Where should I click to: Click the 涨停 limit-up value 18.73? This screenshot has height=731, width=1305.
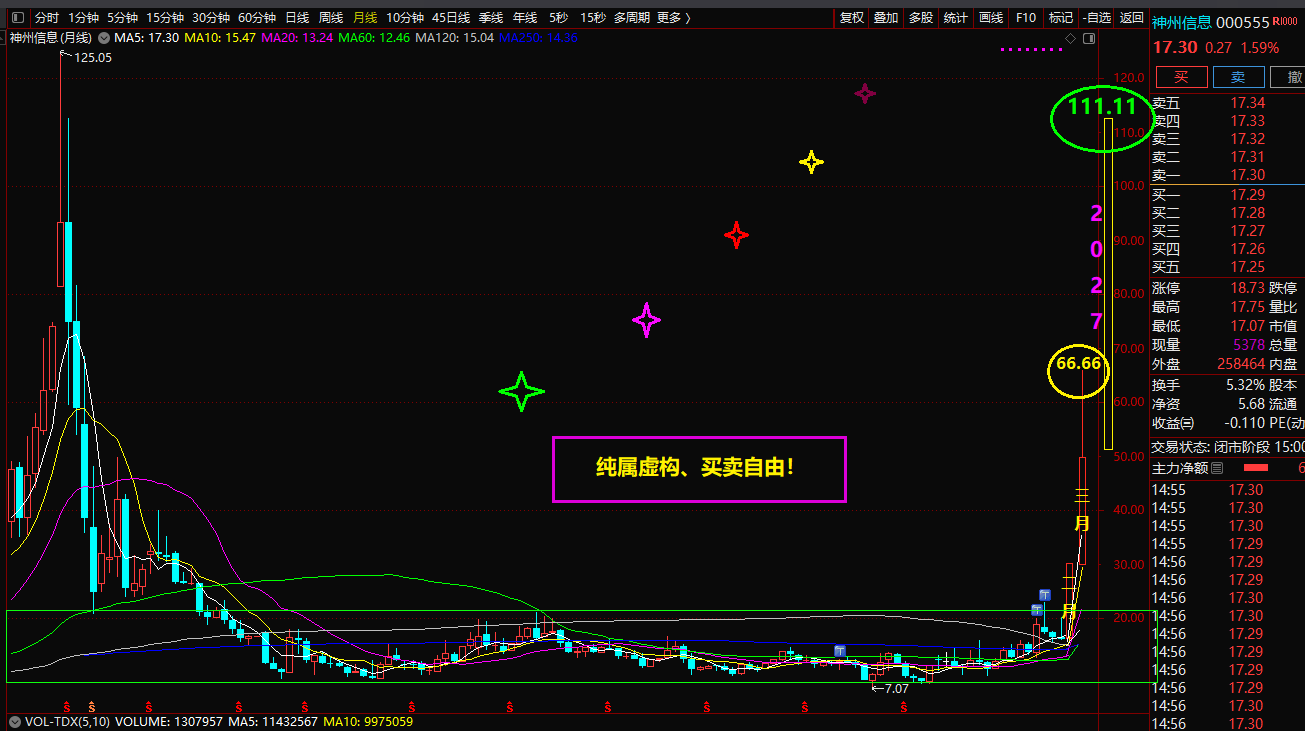(x=1247, y=288)
